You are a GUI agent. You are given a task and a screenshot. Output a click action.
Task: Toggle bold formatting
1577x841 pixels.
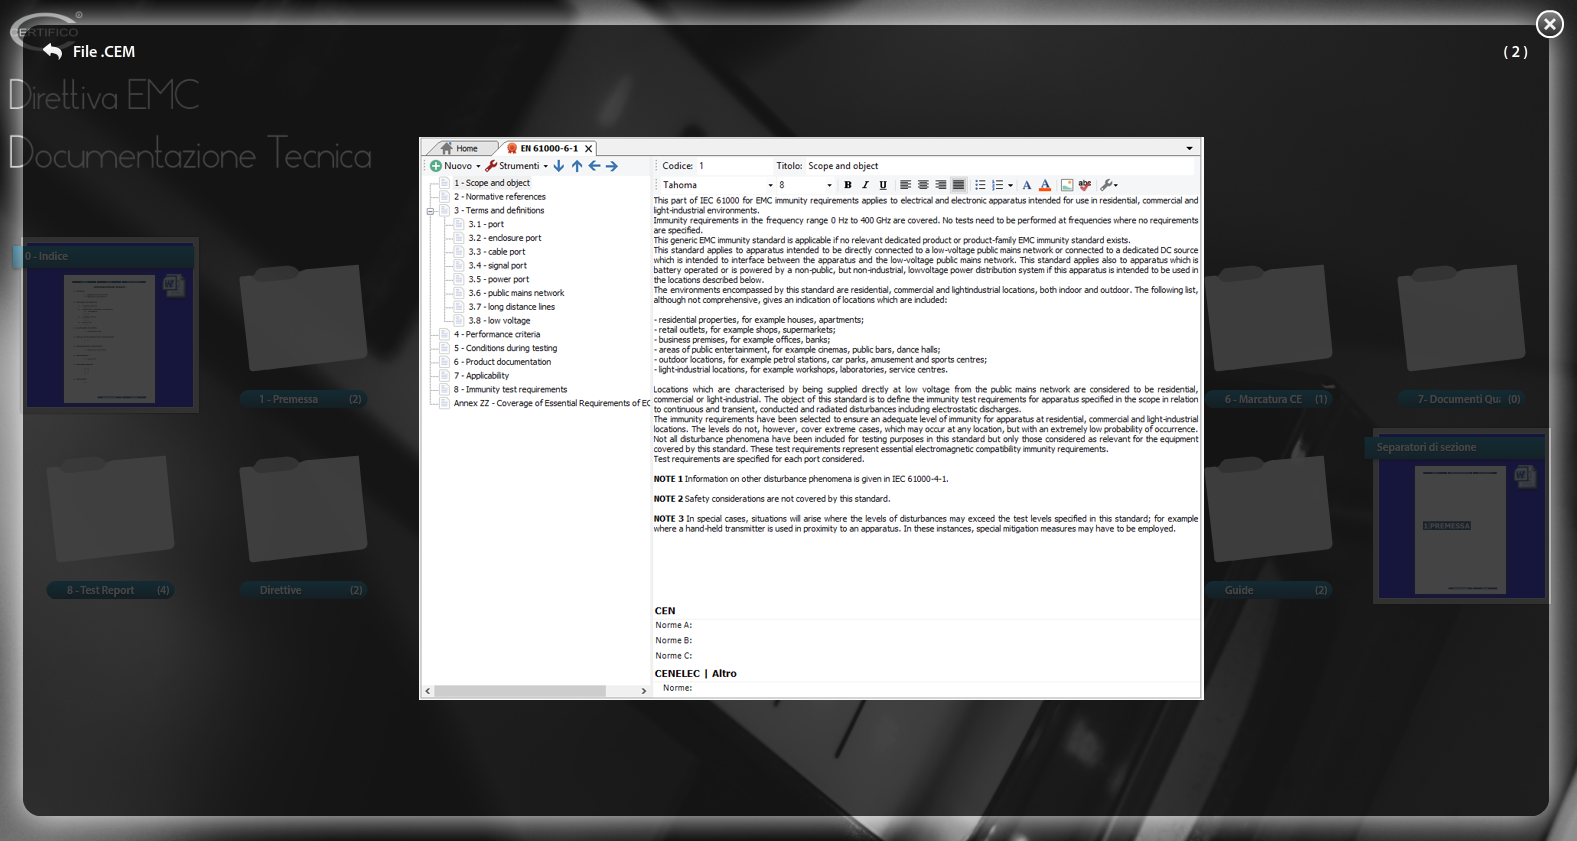848,185
